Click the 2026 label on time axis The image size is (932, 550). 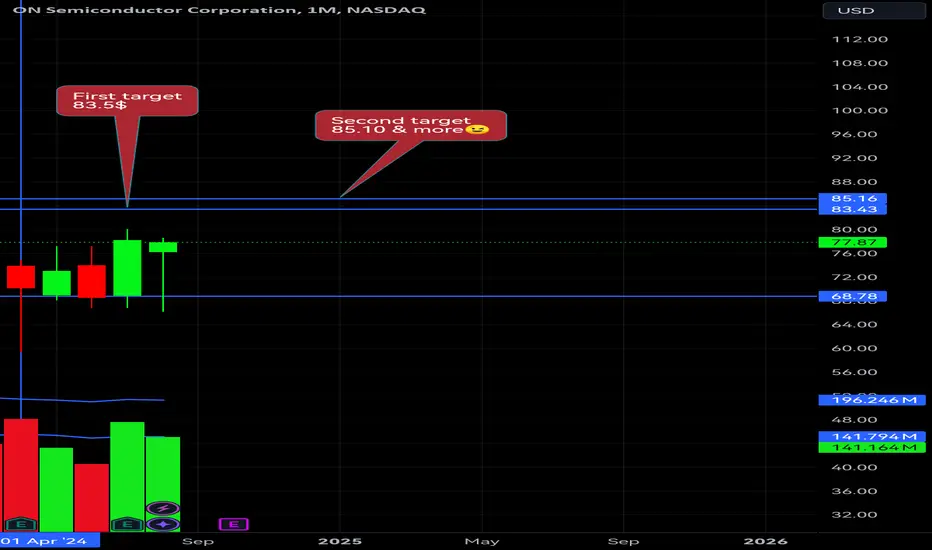[x=766, y=541]
